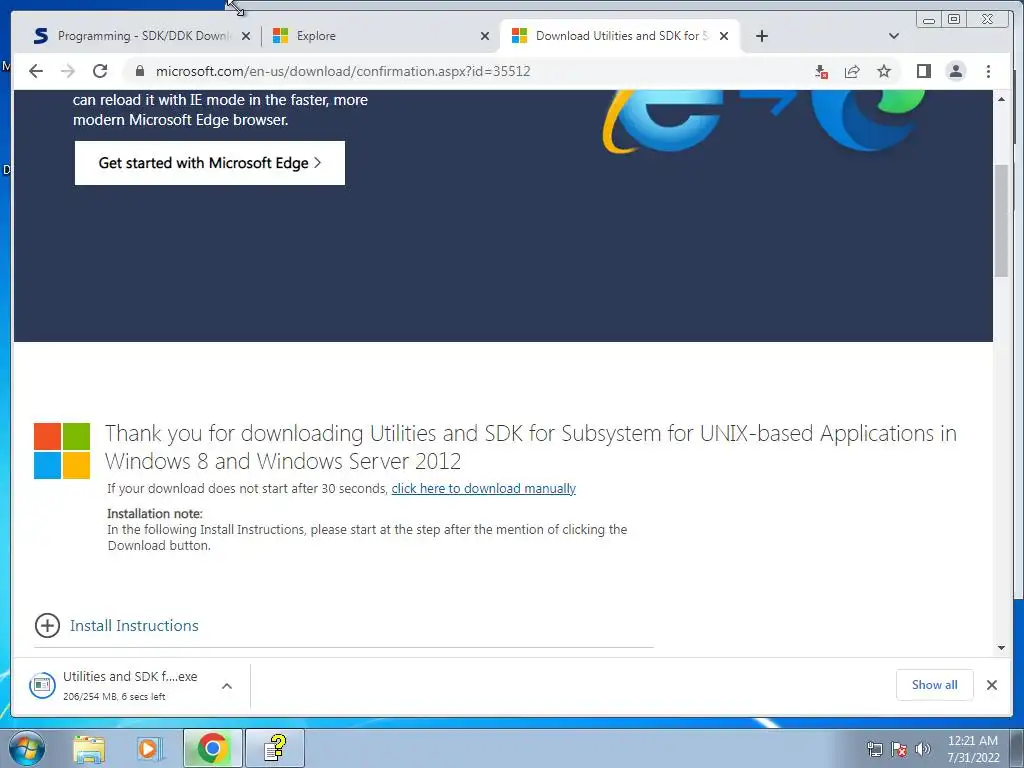Open the blocked download indicator icon
Viewport: 1024px width, 768px height.
tap(821, 71)
